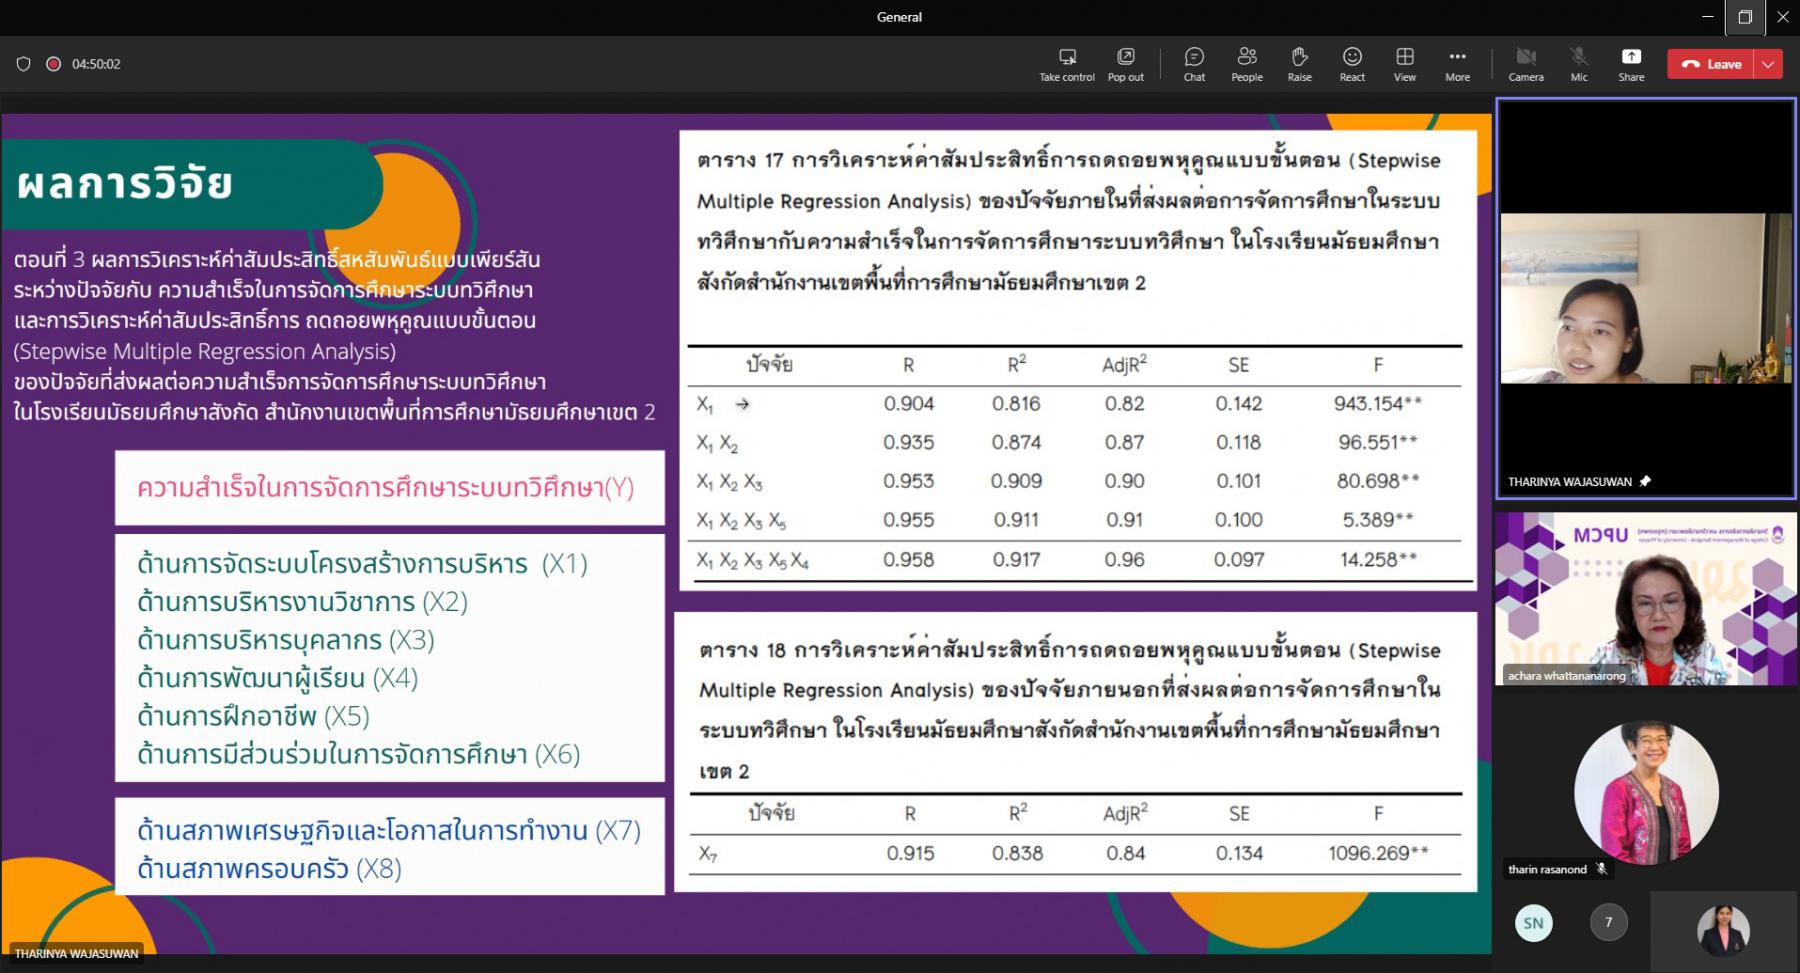Pop out the shared content
Image resolution: width=1800 pixels, height=973 pixels.
click(1126, 64)
